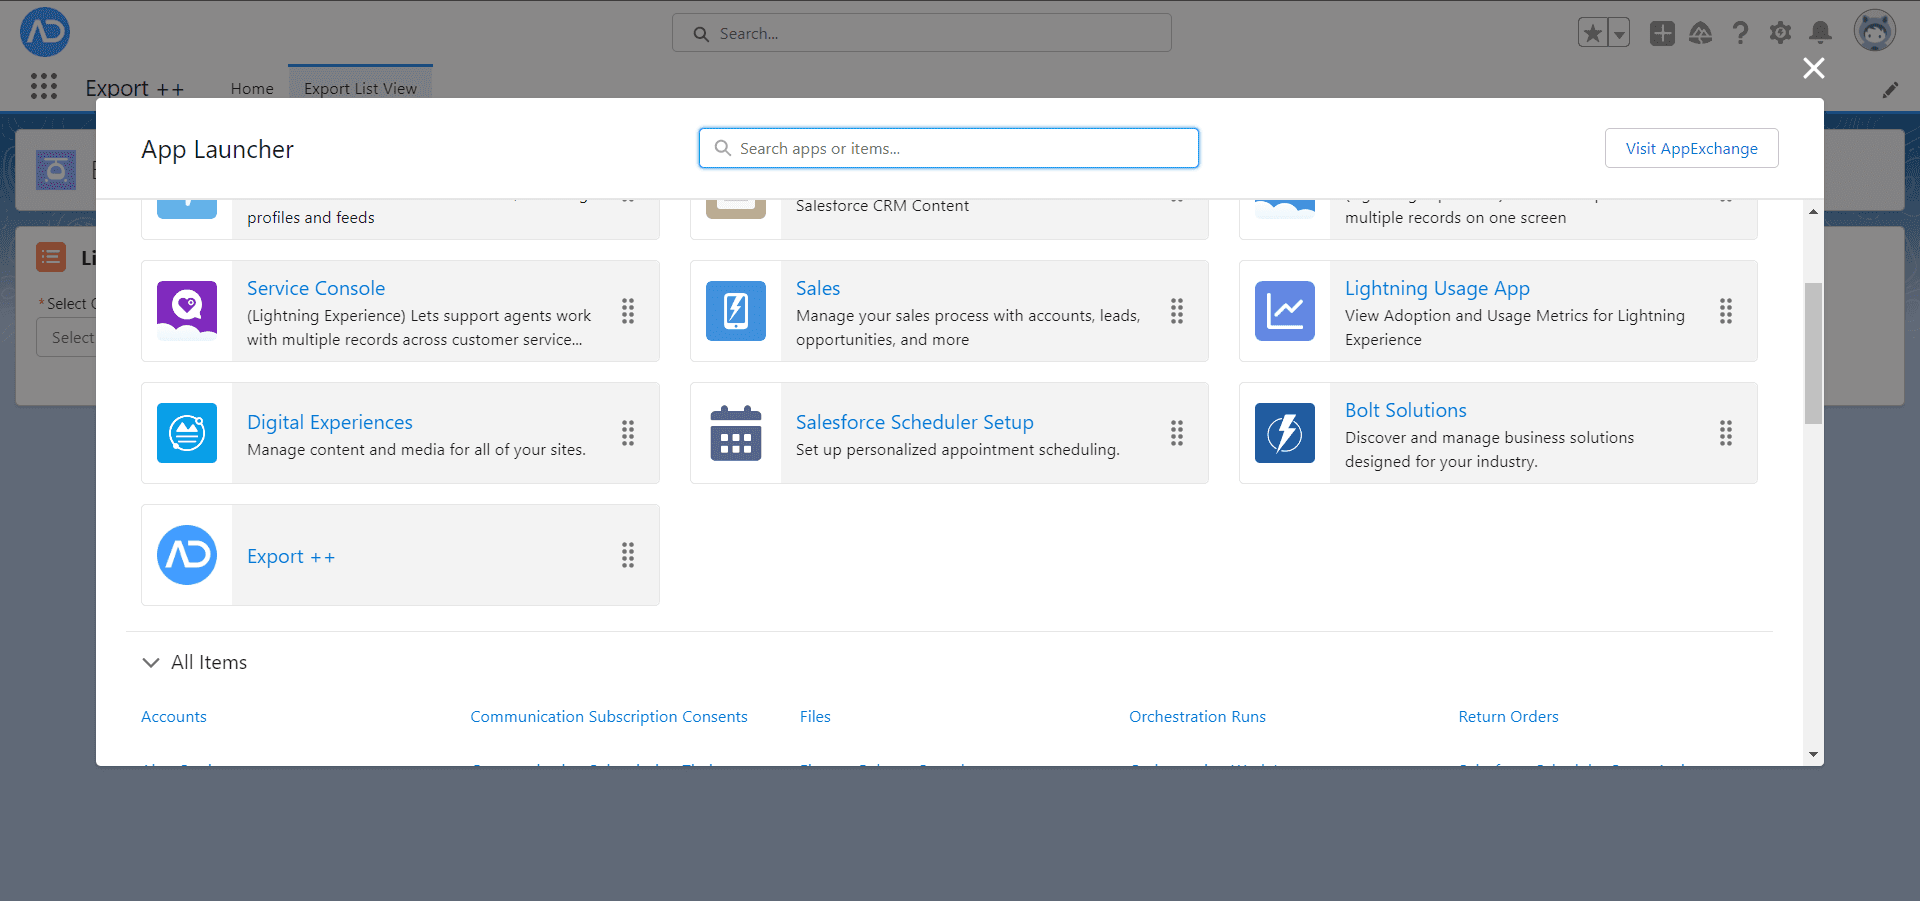1920x901 pixels.
Task: Open the Digital Experiences link
Action: point(330,422)
